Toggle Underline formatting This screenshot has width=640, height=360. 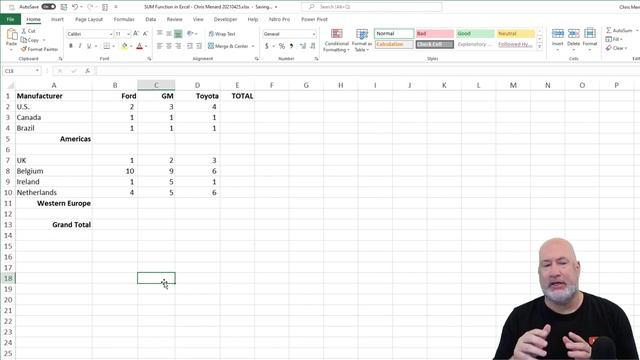[89, 46]
